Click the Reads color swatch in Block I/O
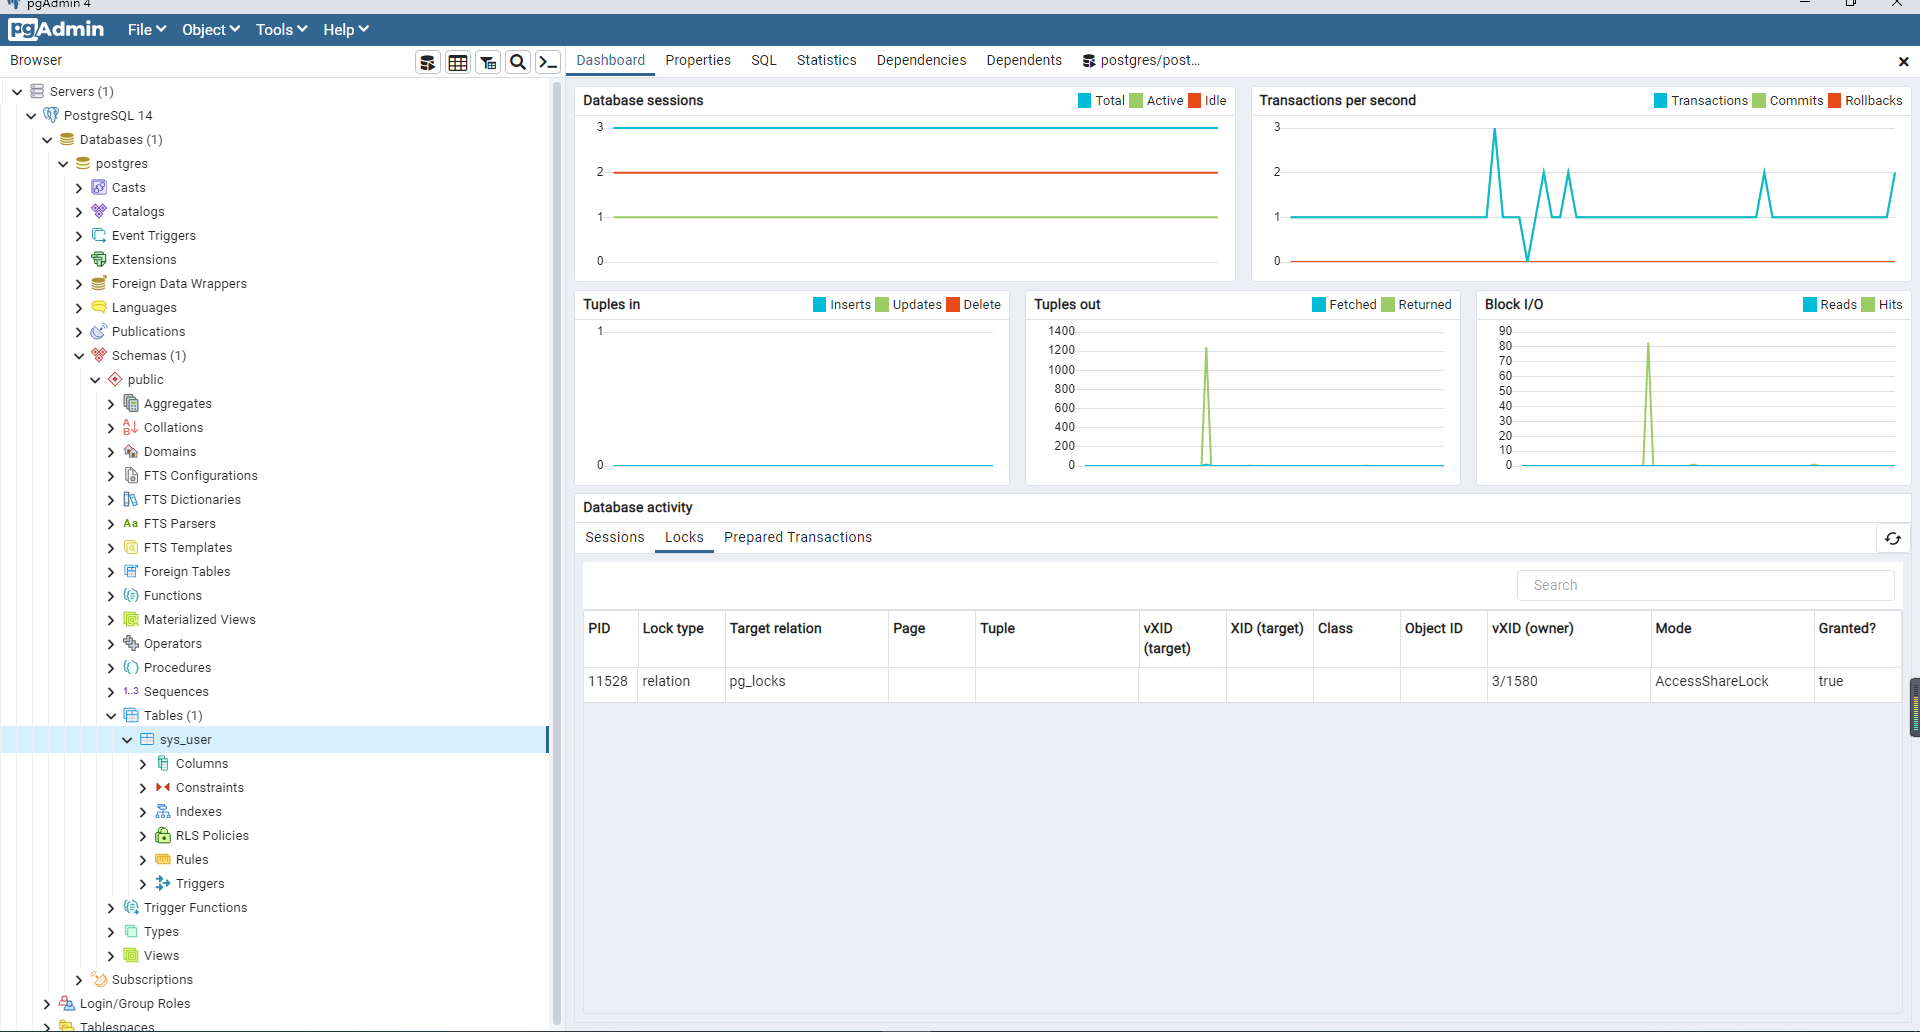Screen dimensions: 1920x1032 click(1810, 305)
